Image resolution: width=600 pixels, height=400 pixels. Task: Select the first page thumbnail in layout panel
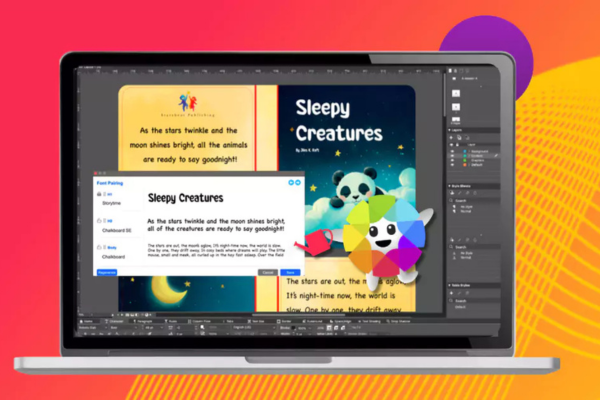(x=456, y=93)
